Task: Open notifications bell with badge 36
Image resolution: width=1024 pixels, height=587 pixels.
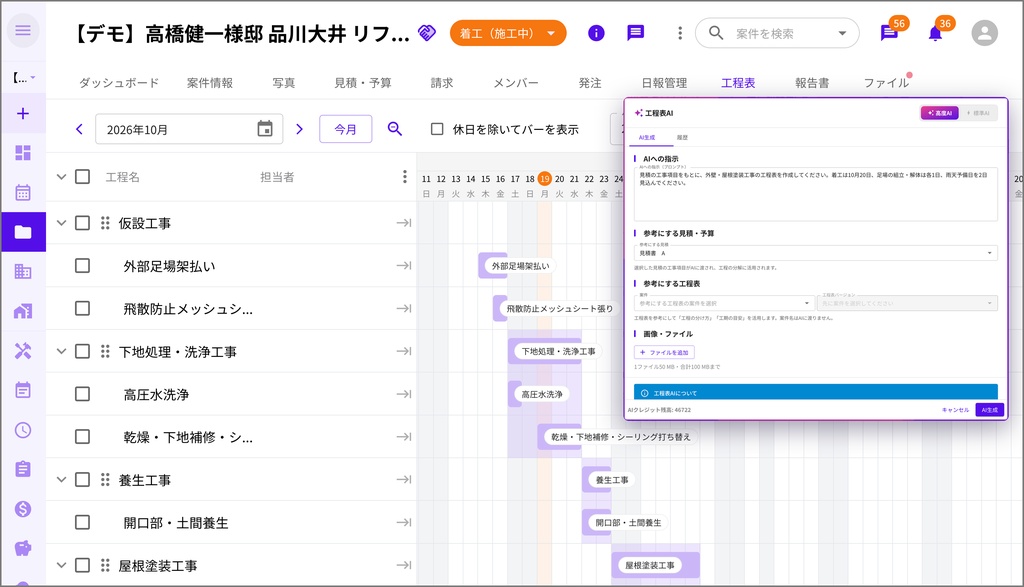Action: [x=935, y=33]
